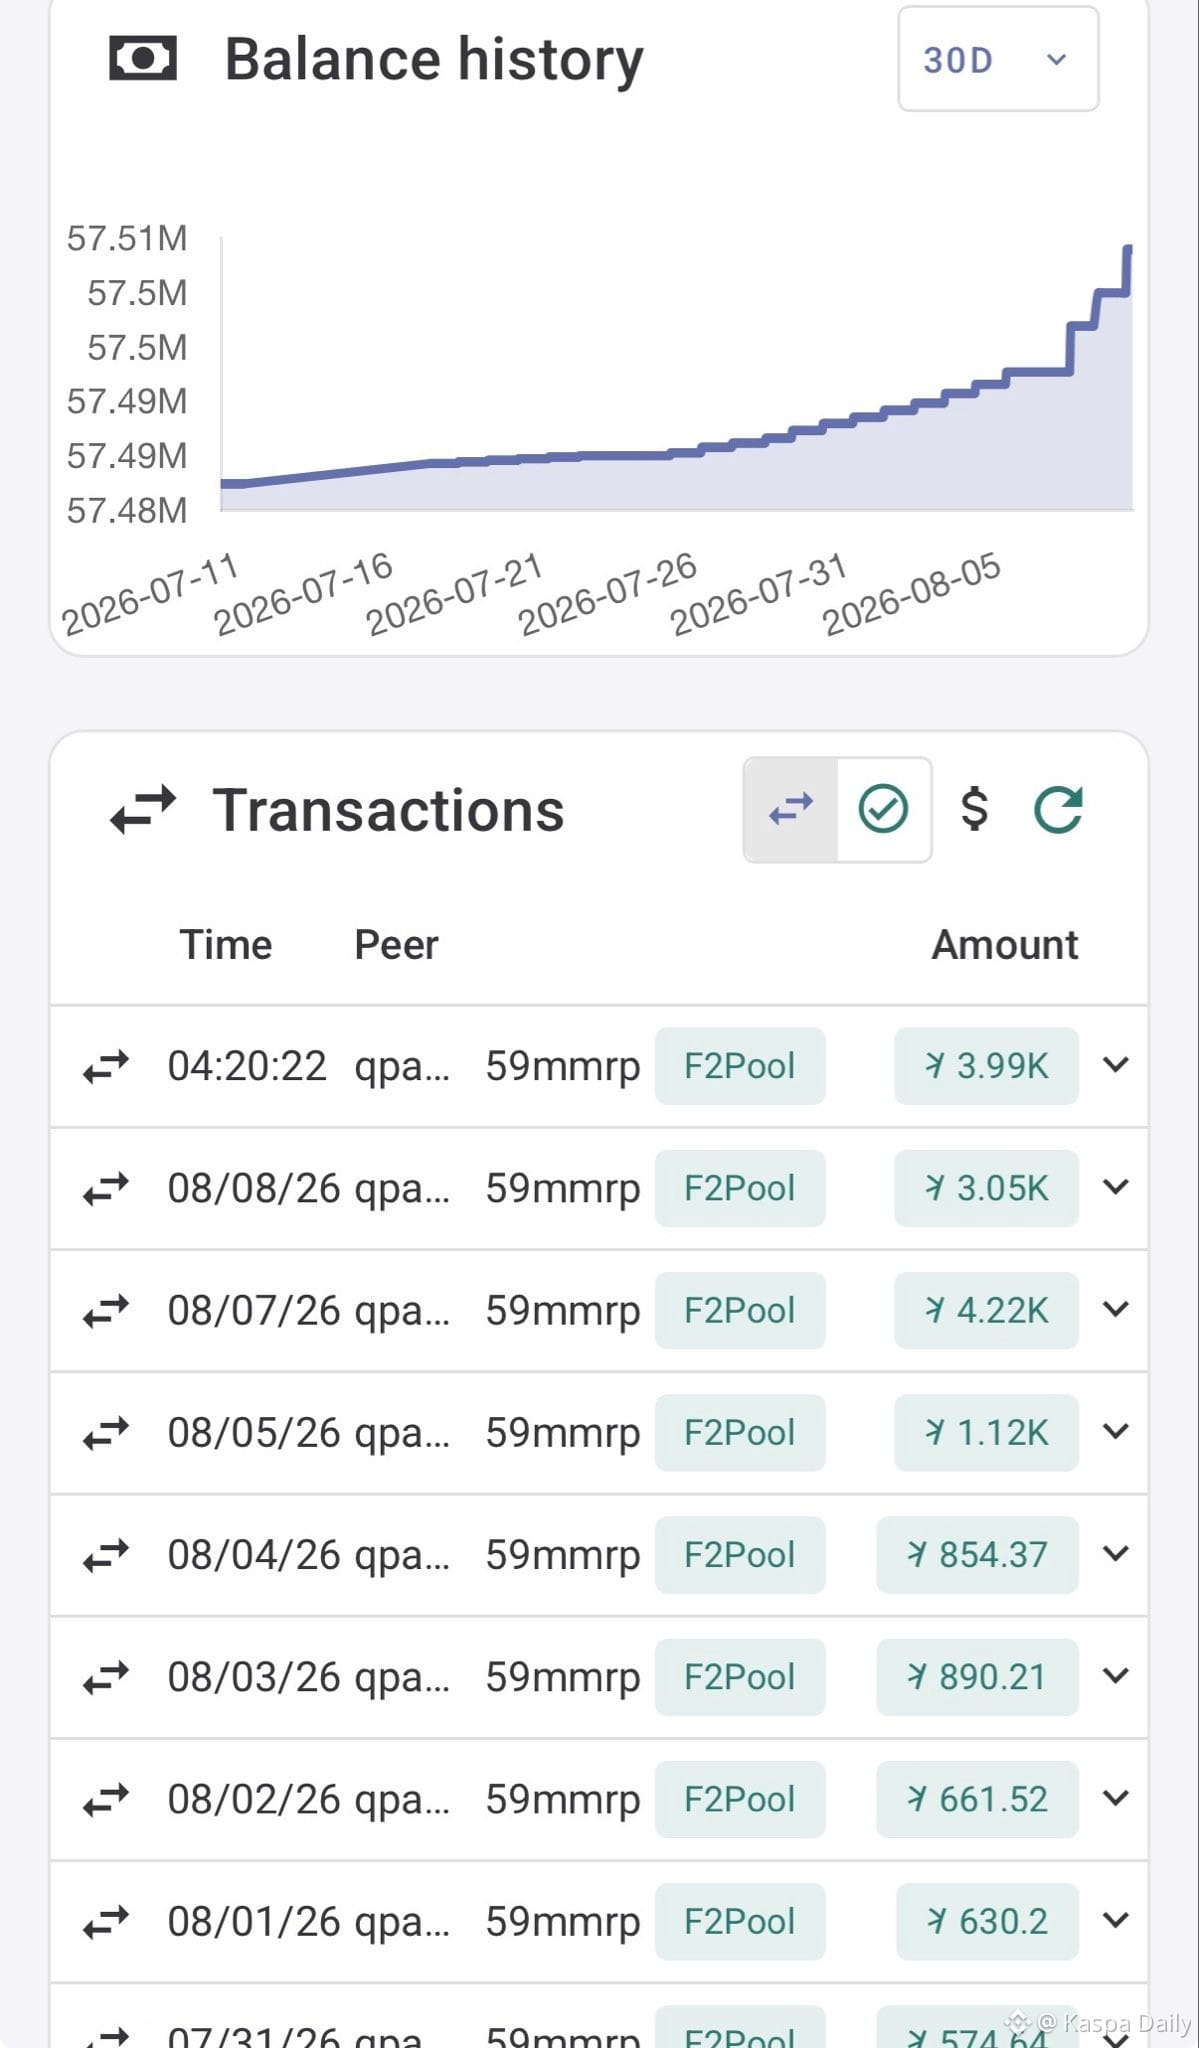Viewport: 1199px width, 2048px height.
Task: Toggle the accepted checkmark filter
Action: [884, 810]
